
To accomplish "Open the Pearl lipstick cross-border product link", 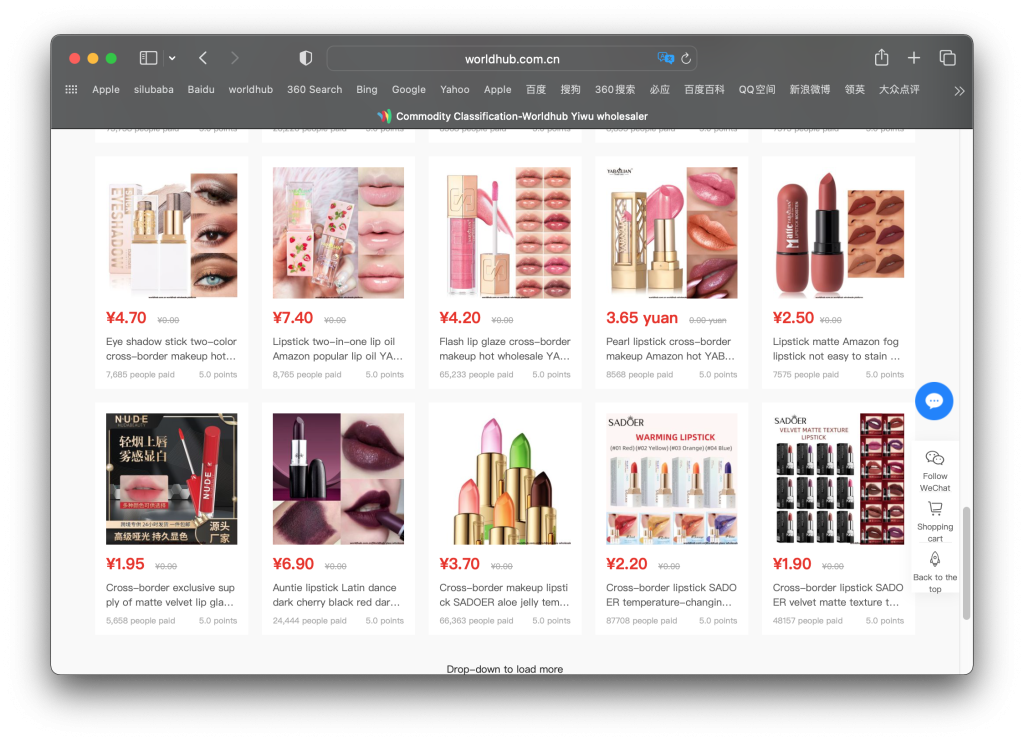I will point(668,348).
